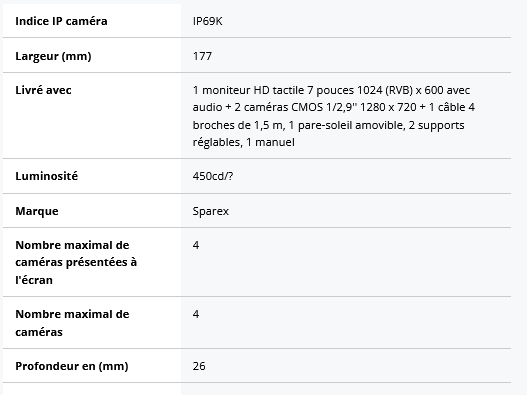
Task: Click the Sparex brand value
Action: click(211, 211)
